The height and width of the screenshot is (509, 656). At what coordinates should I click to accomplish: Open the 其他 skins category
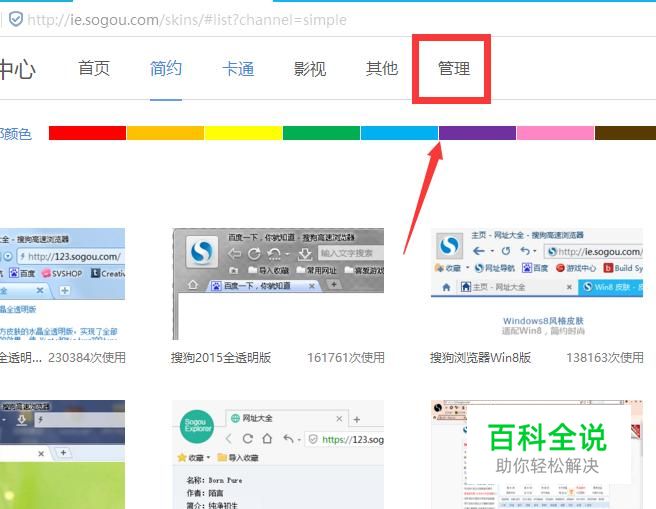pos(382,68)
